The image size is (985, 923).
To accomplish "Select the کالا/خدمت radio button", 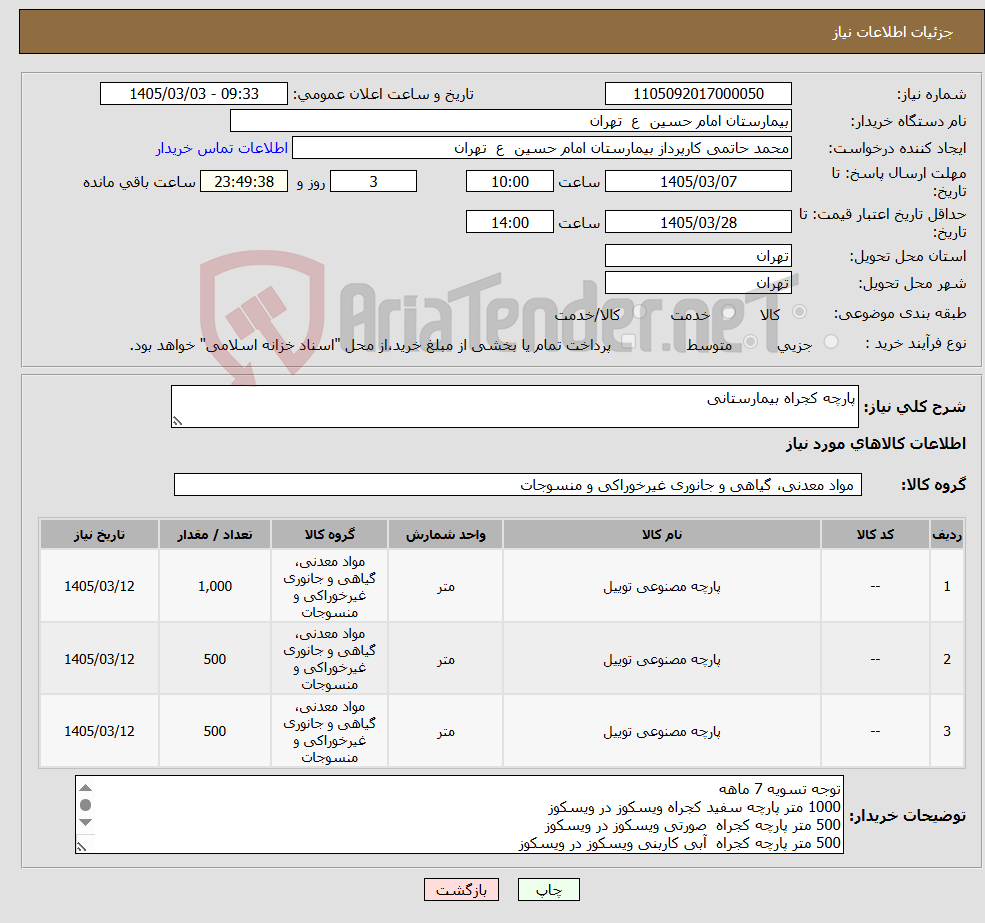I will pyautogui.click(x=639, y=312).
